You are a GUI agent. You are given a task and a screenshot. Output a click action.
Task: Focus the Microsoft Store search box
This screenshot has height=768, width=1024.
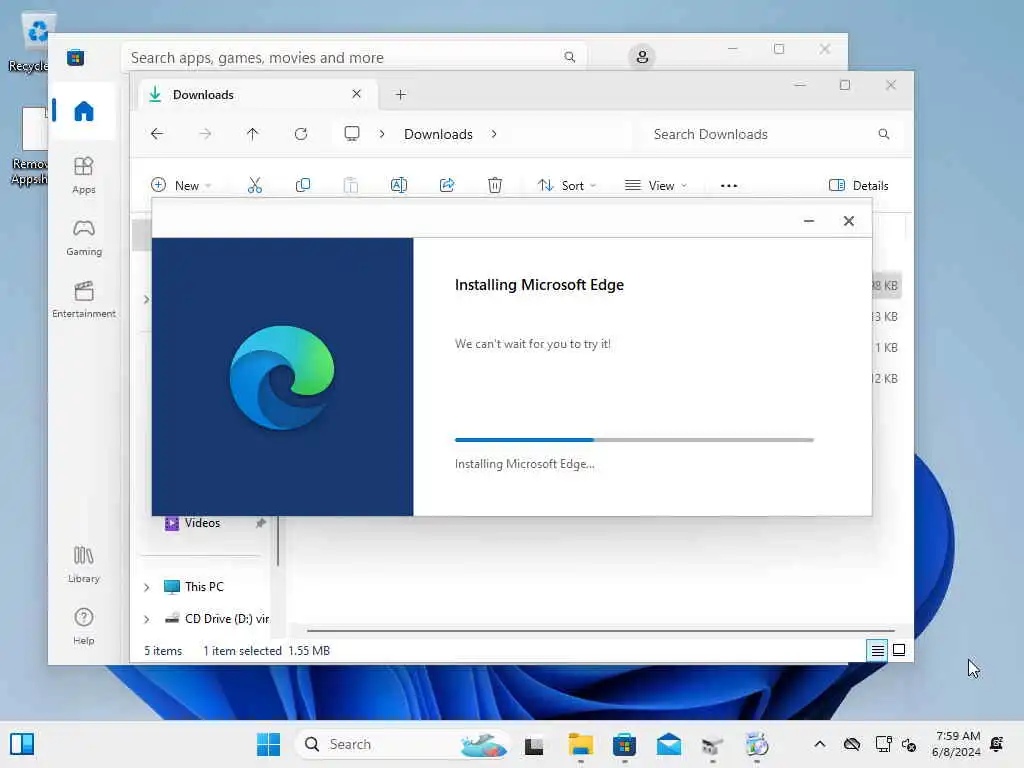coord(353,57)
